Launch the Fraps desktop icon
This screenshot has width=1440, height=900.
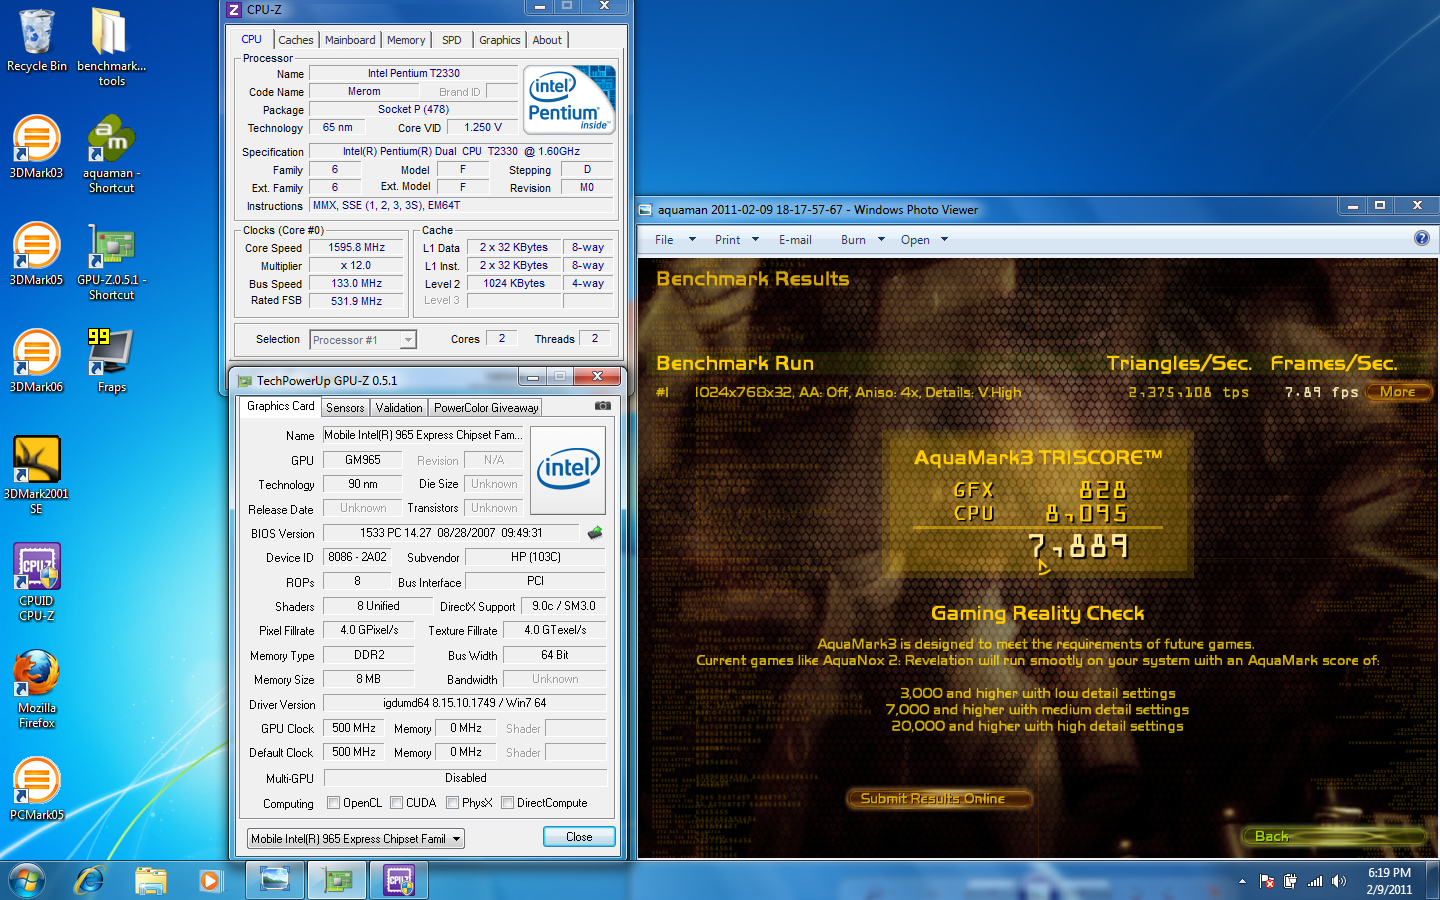[111, 361]
